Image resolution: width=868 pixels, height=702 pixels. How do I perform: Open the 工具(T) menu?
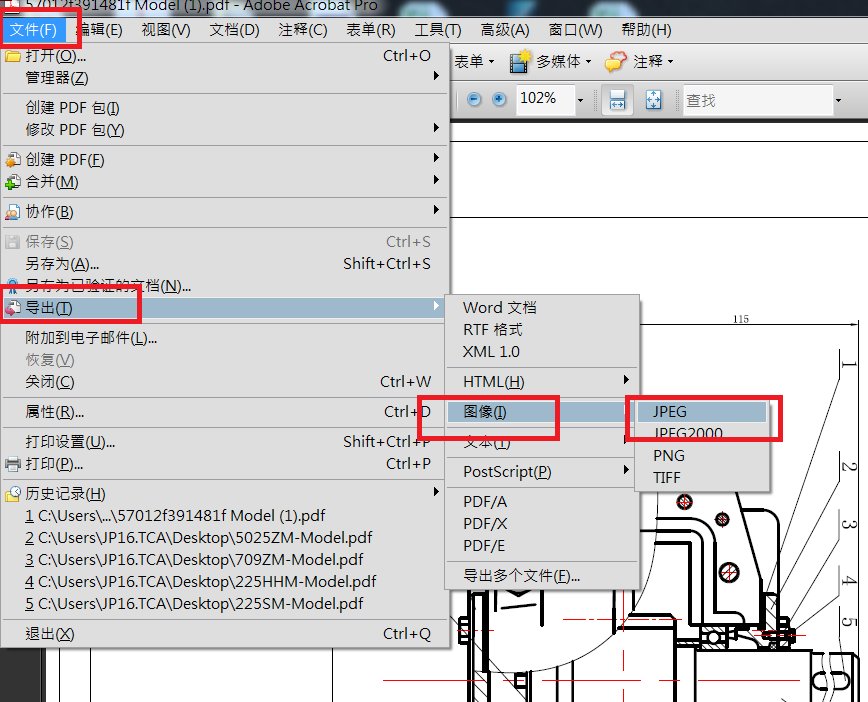coord(438,29)
